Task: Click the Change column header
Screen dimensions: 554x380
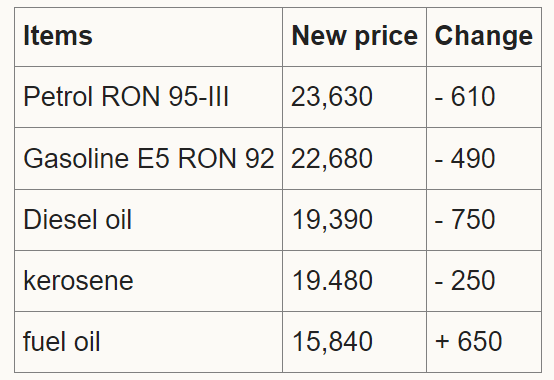Action: click(x=484, y=37)
